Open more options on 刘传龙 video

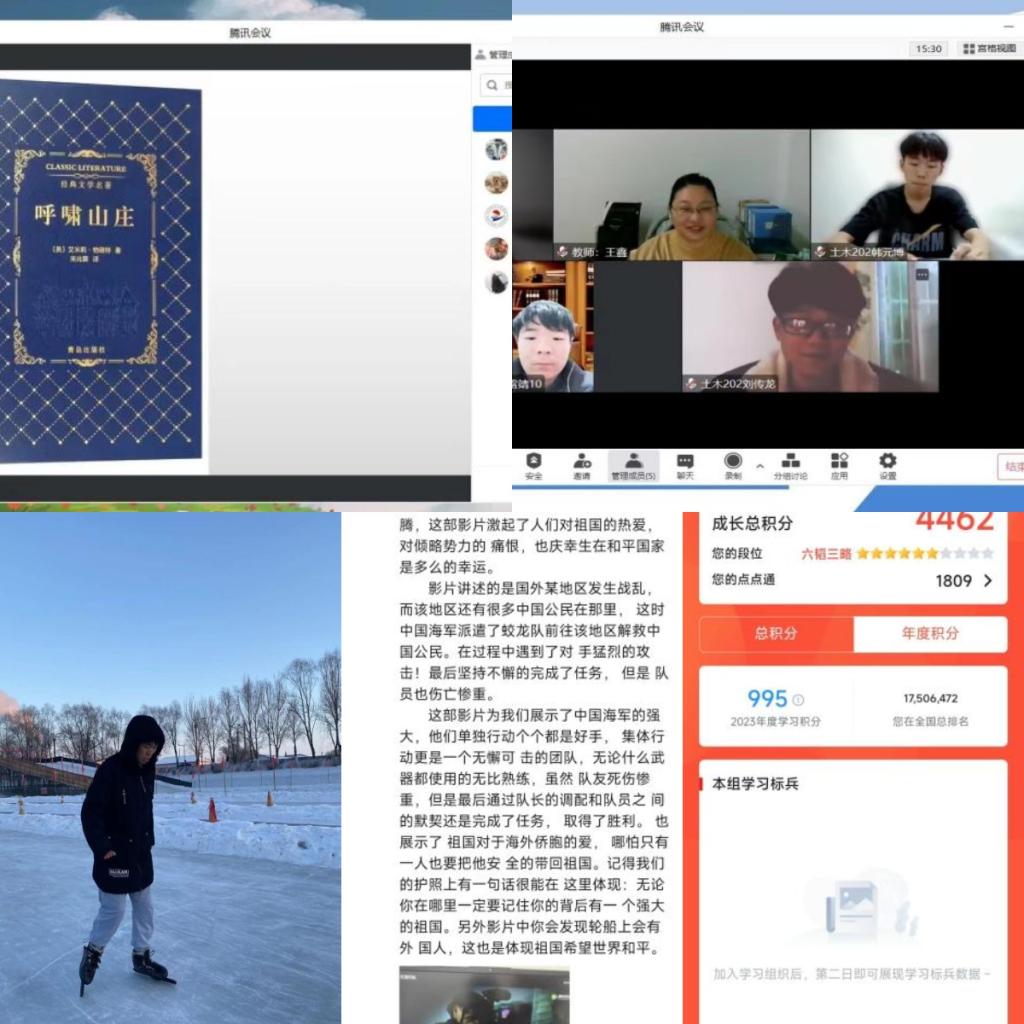(x=922, y=273)
